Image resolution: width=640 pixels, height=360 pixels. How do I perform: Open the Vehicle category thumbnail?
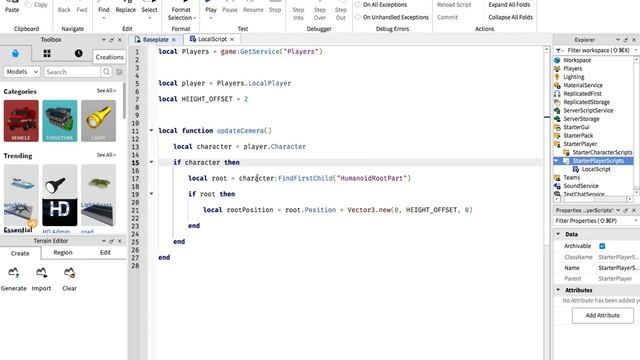21,121
